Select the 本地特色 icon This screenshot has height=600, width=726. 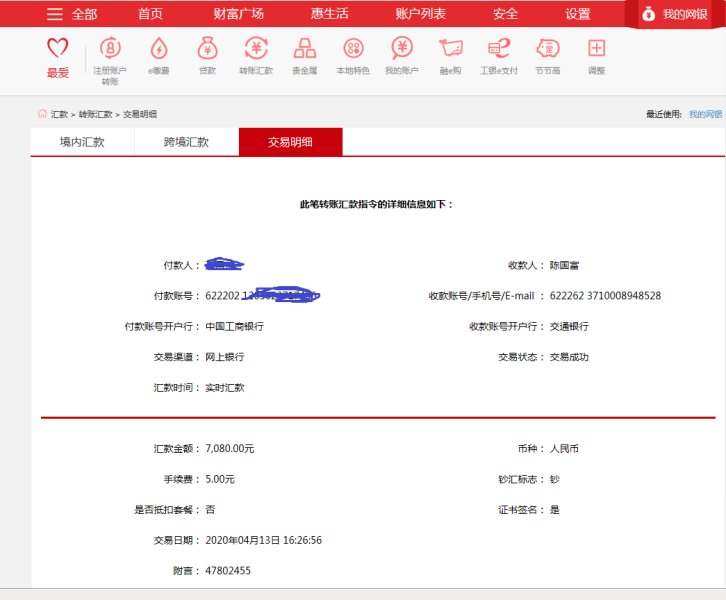tap(353, 50)
